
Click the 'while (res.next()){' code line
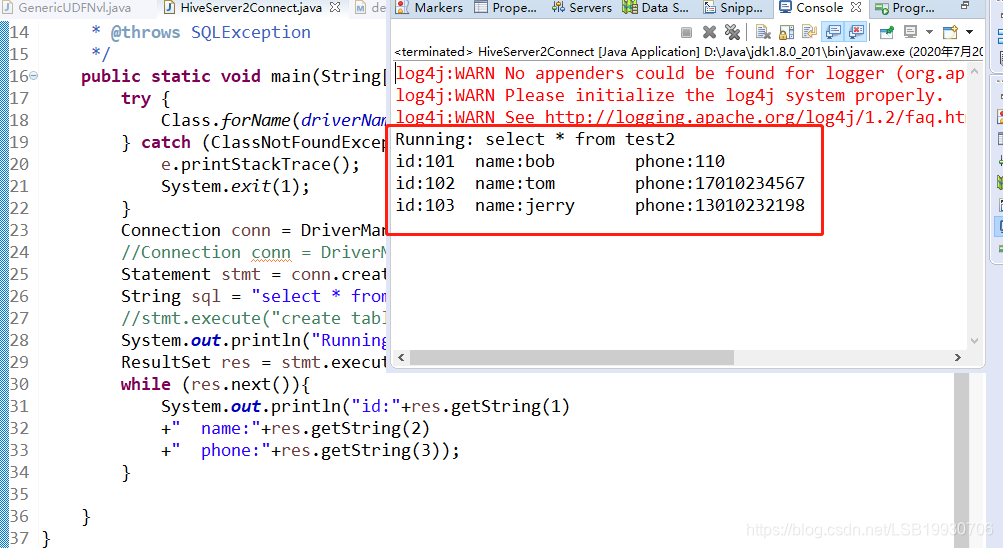pyautogui.click(x=216, y=384)
